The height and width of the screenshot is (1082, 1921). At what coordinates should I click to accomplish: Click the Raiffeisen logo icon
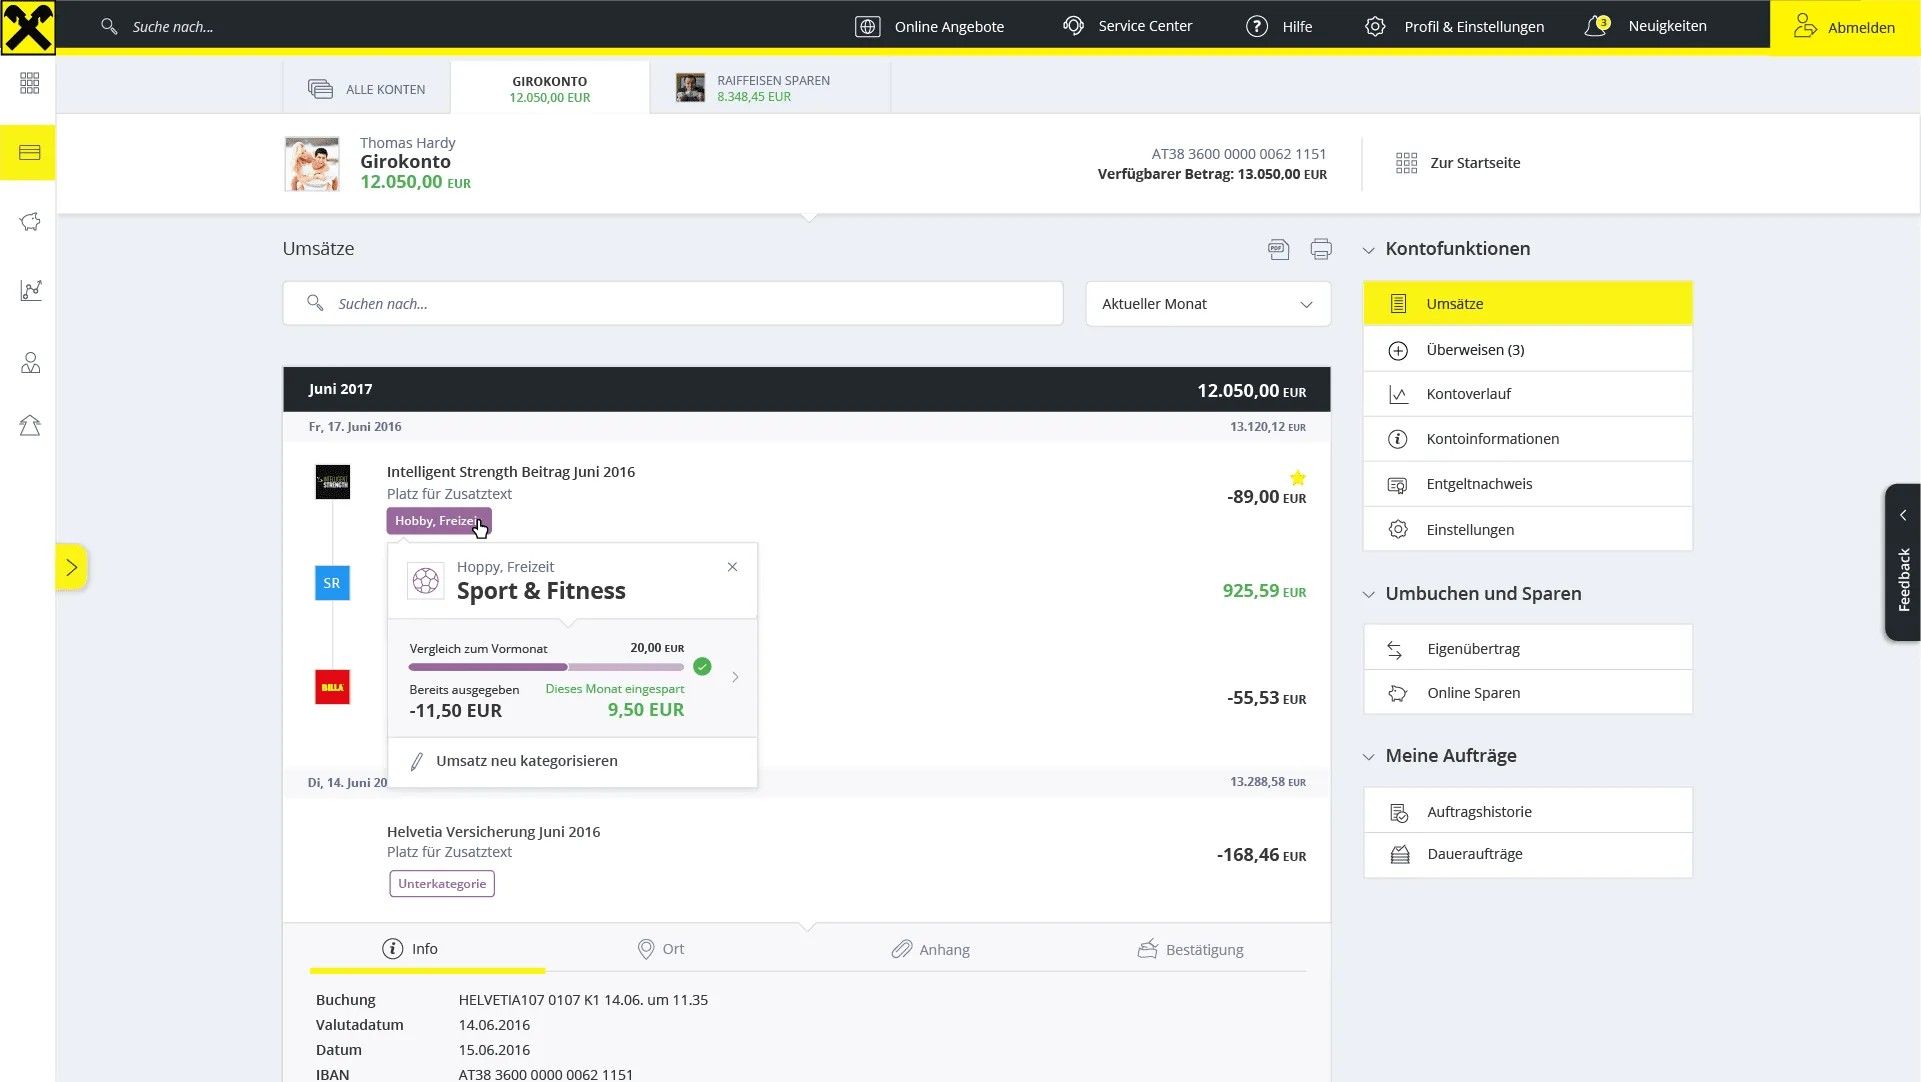pos(28,27)
